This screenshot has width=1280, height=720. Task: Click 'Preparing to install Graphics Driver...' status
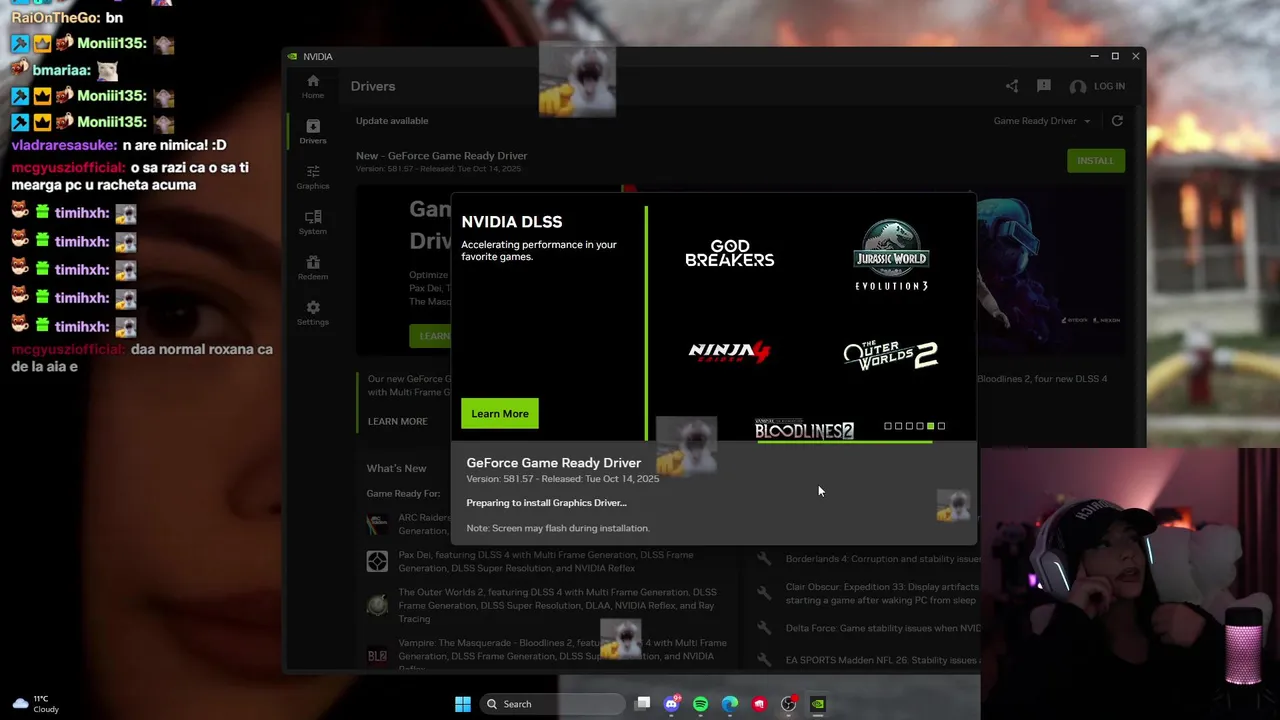click(546, 503)
